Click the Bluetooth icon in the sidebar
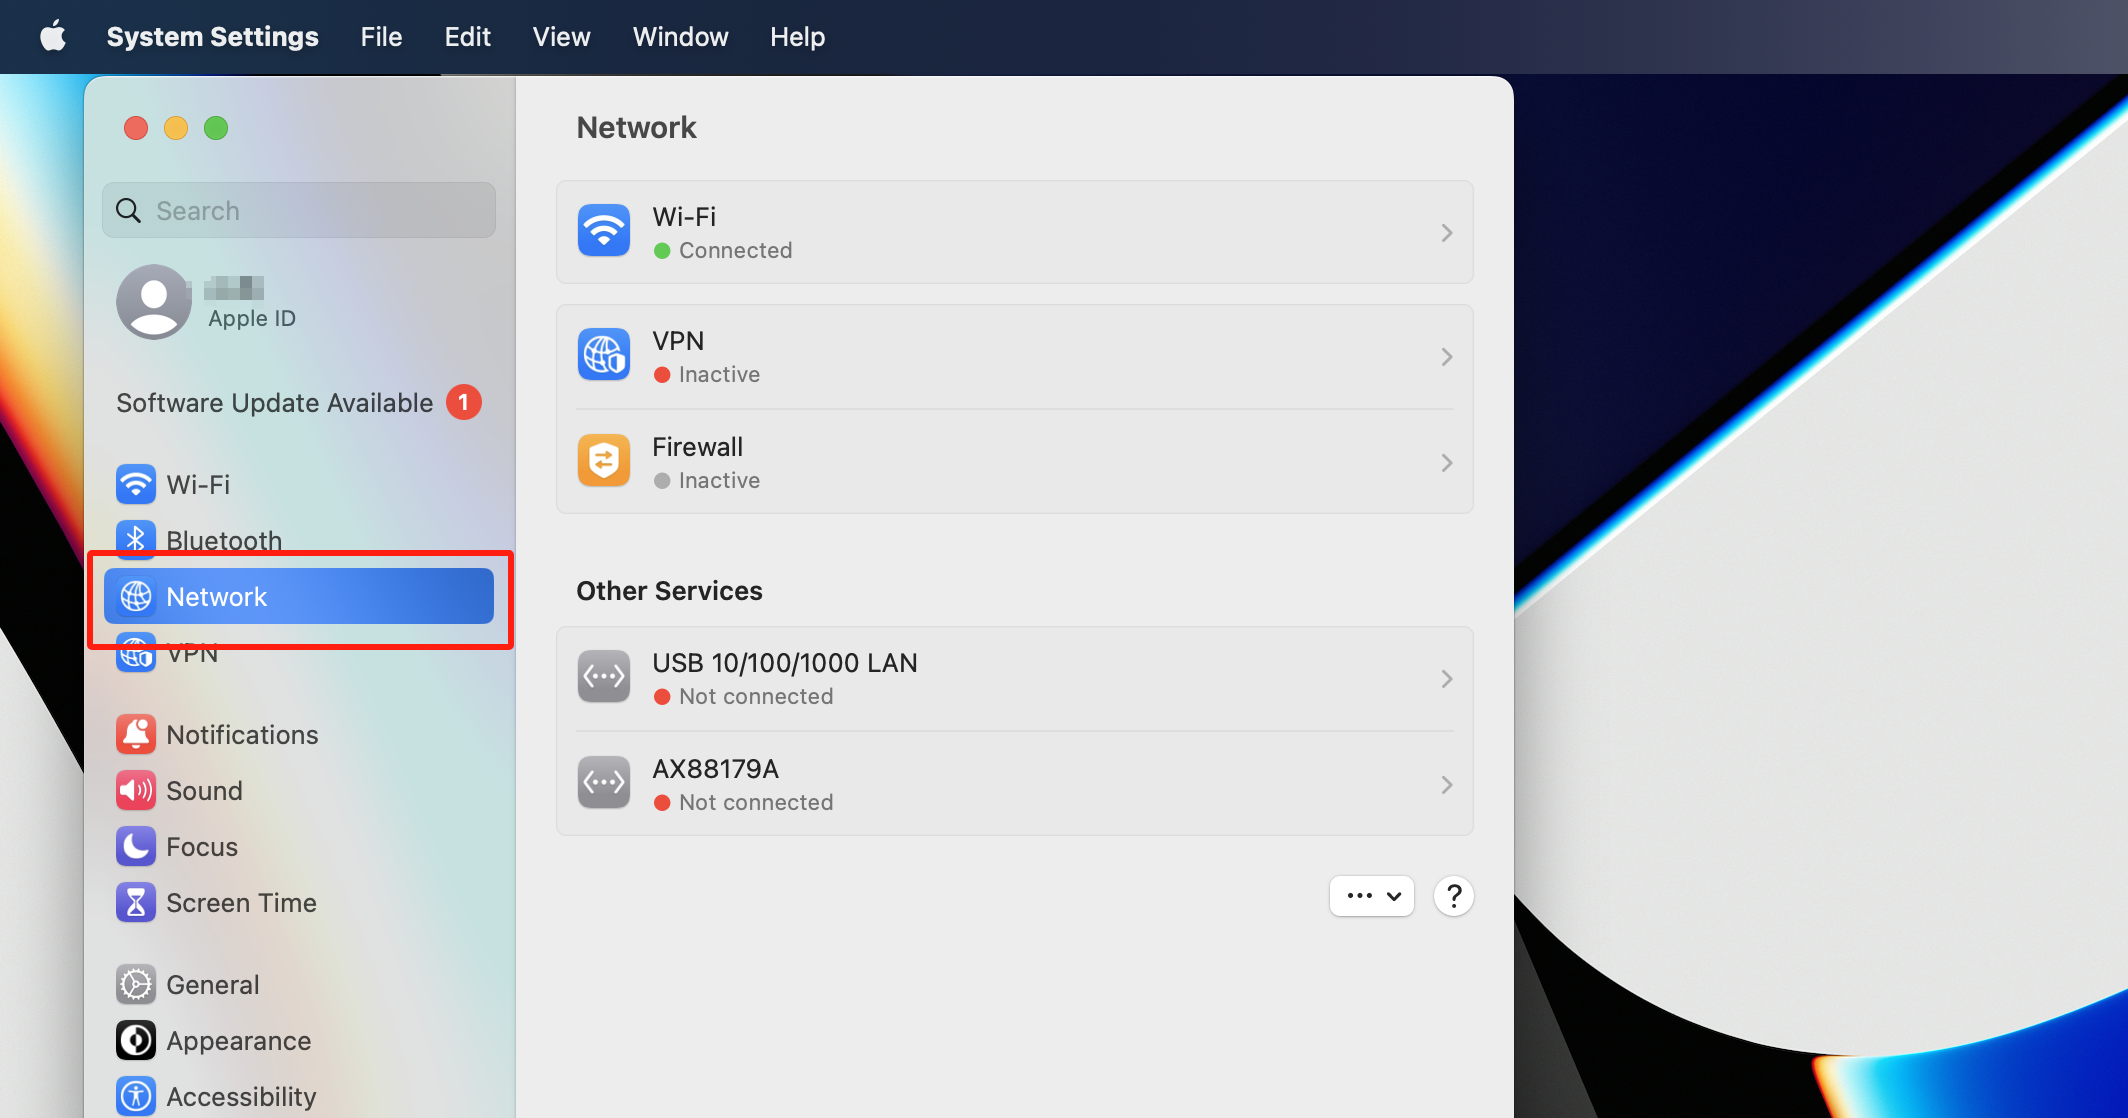The height and width of the screenshot is (1118, 2128). pos(136,538)
